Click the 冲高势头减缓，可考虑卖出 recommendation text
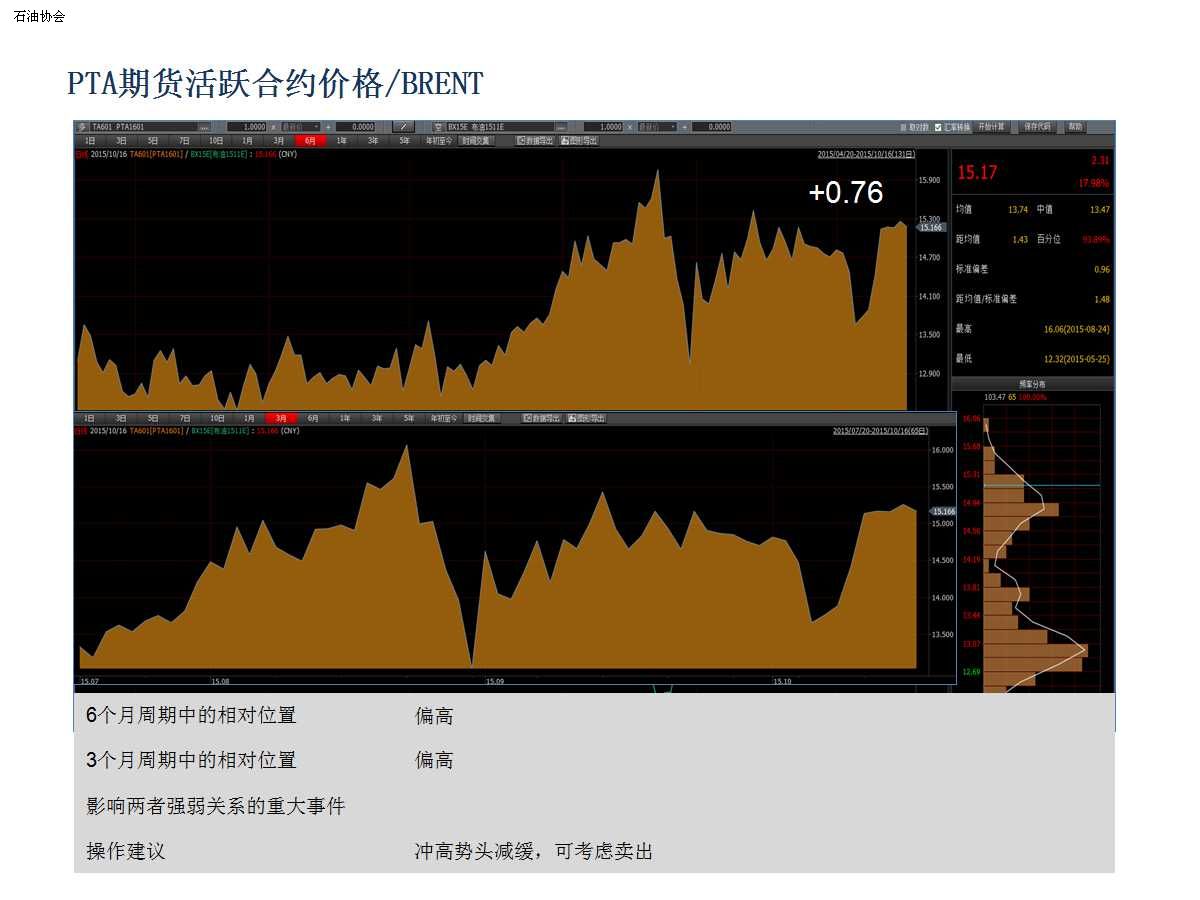The width and height of the screenshot is (1200, 900). [x=534, y=852]
